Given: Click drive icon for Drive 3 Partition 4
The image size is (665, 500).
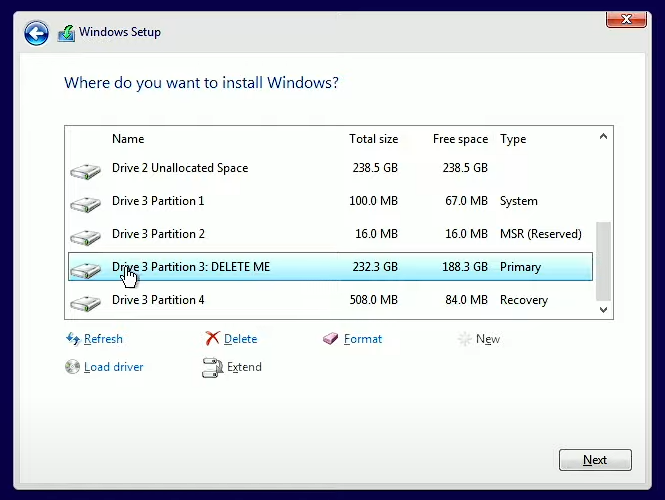Looking at the screenshot, I should tap(85, 304).
